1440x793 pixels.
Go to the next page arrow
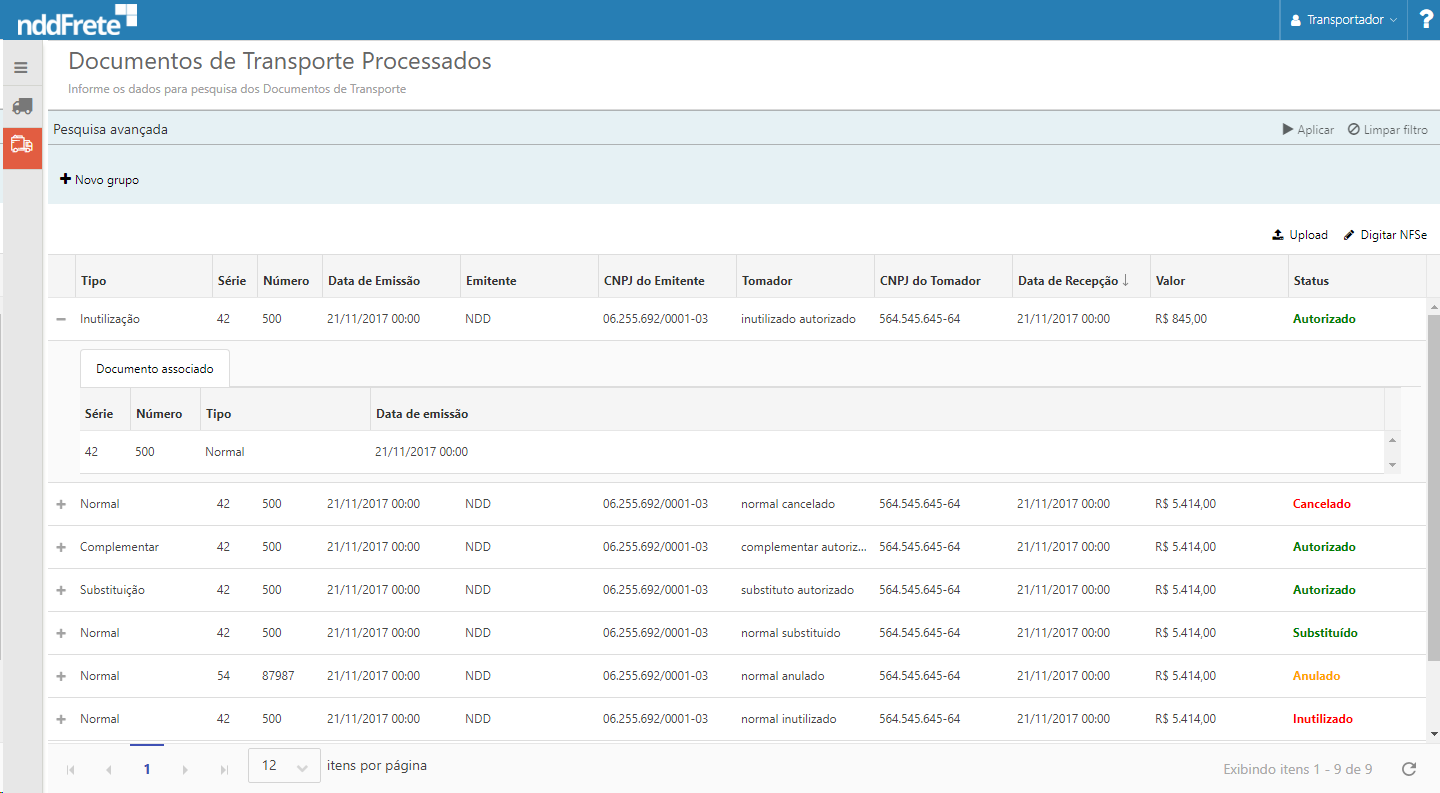click(x=185, y=769)
